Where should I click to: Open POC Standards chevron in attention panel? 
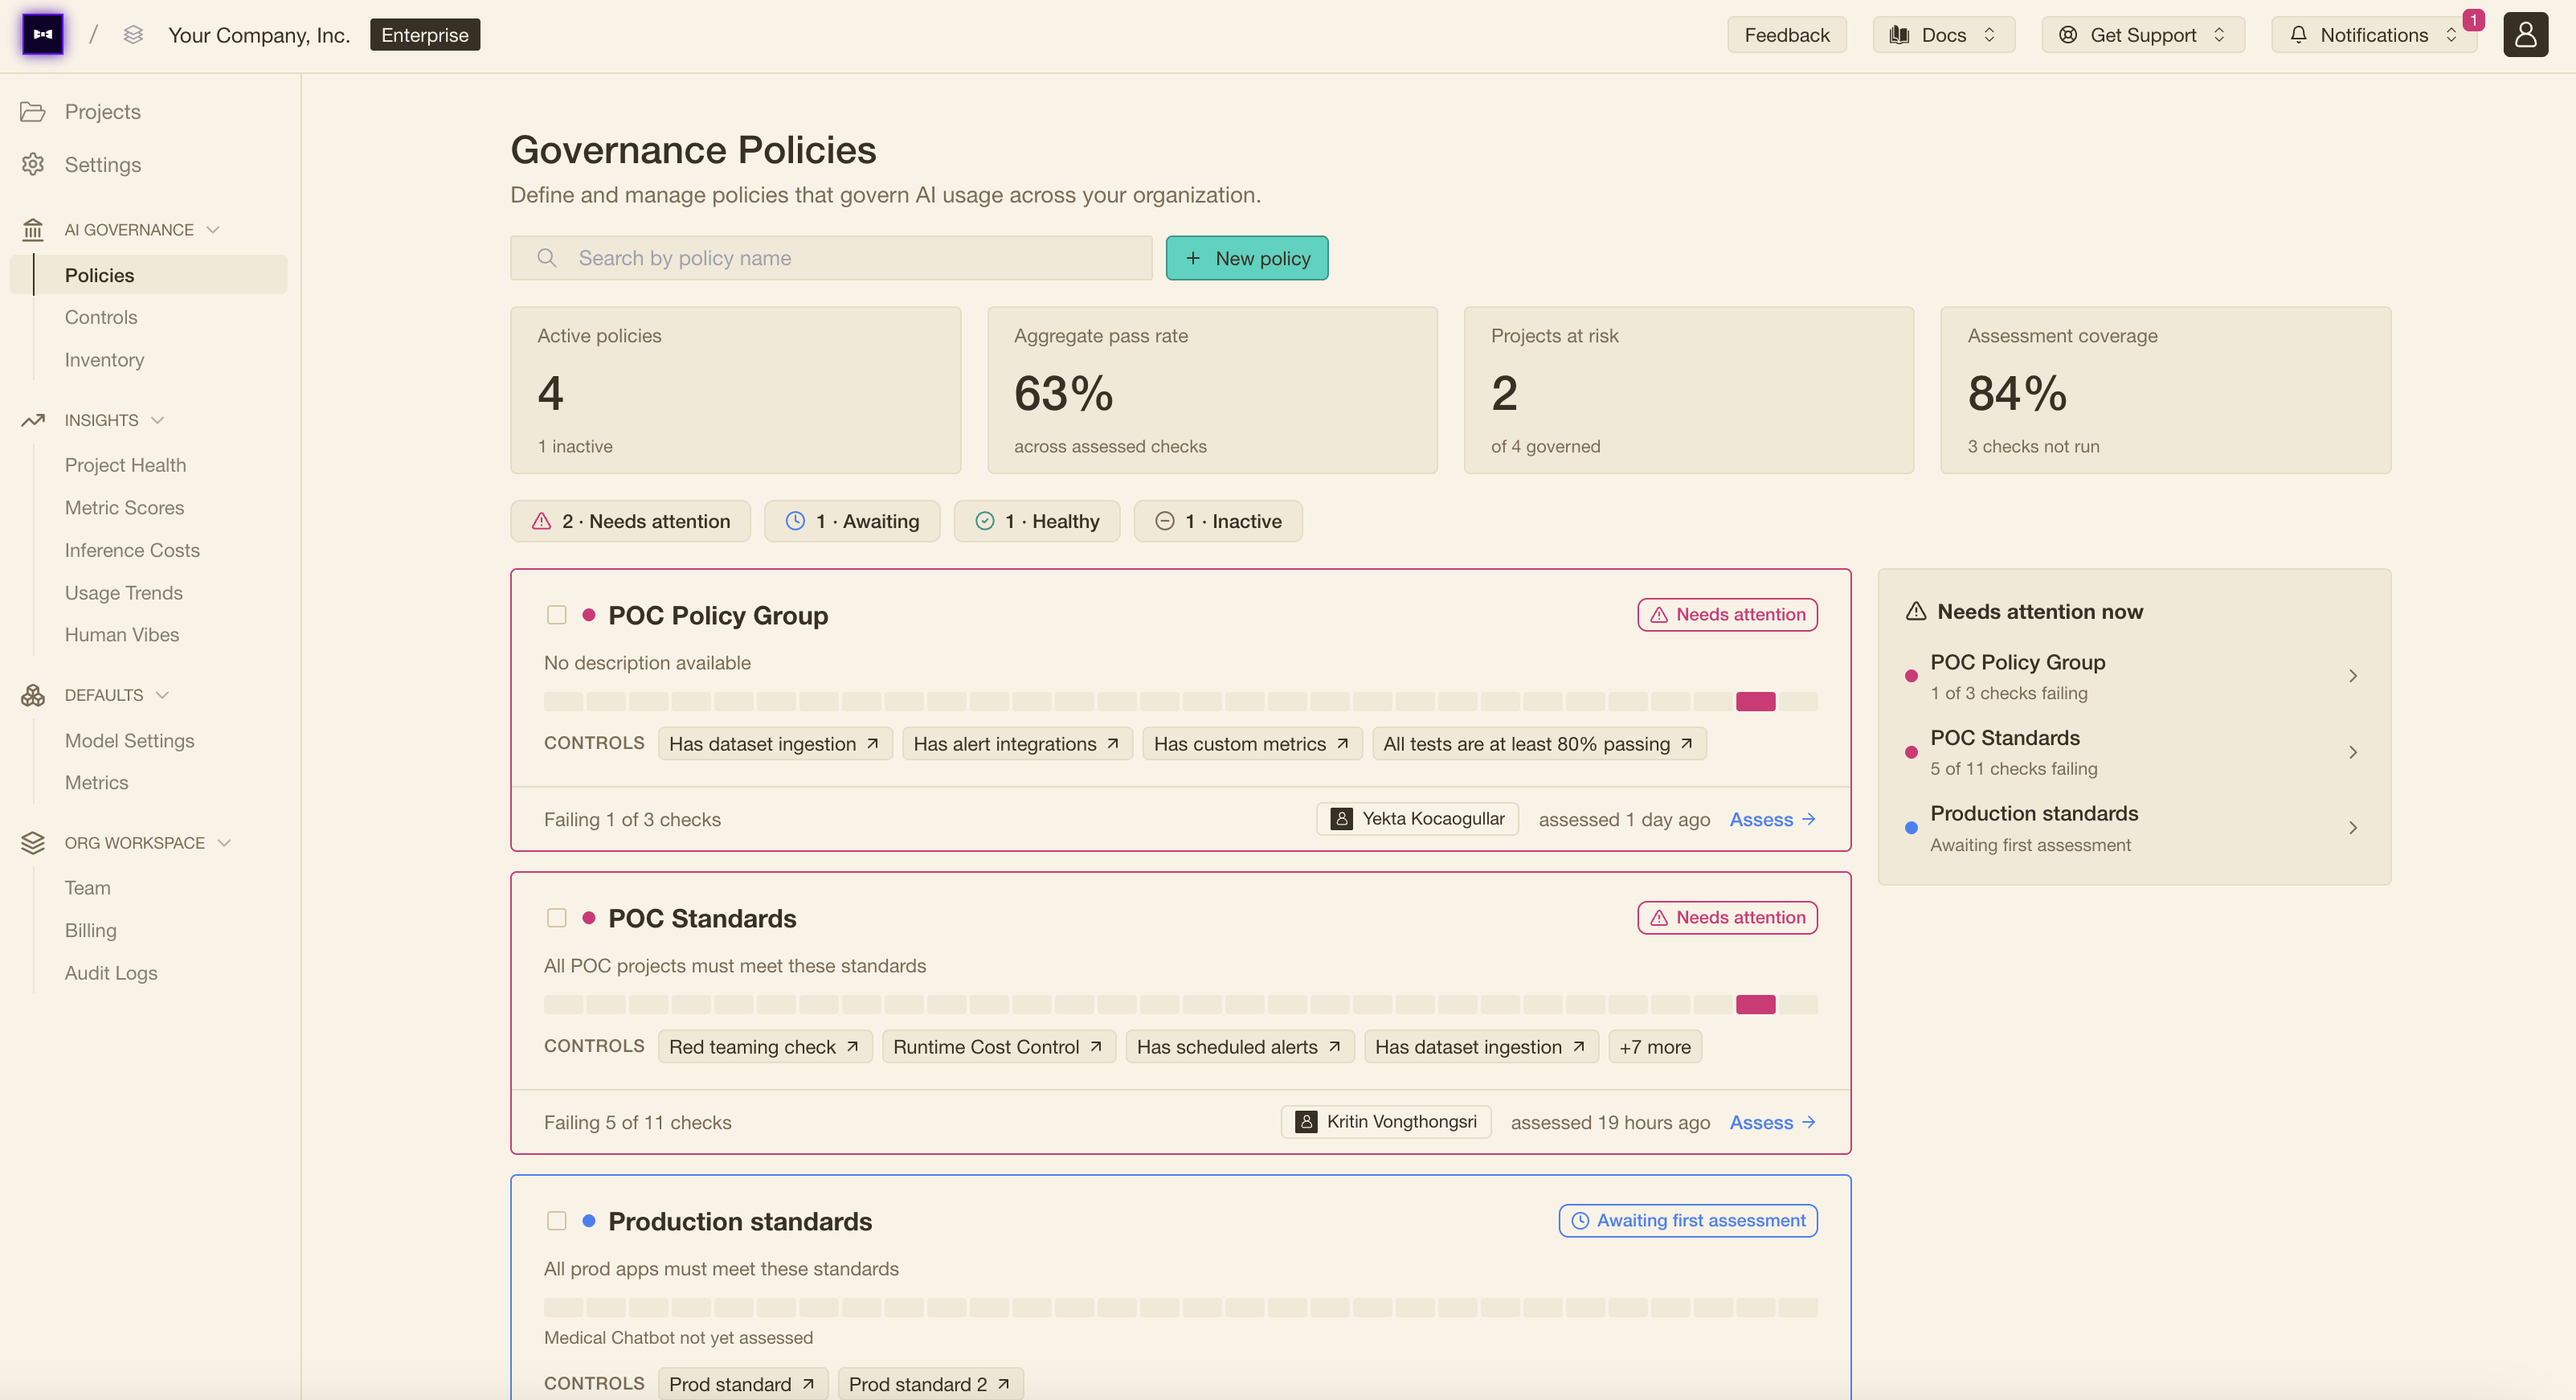(2353, 752)
